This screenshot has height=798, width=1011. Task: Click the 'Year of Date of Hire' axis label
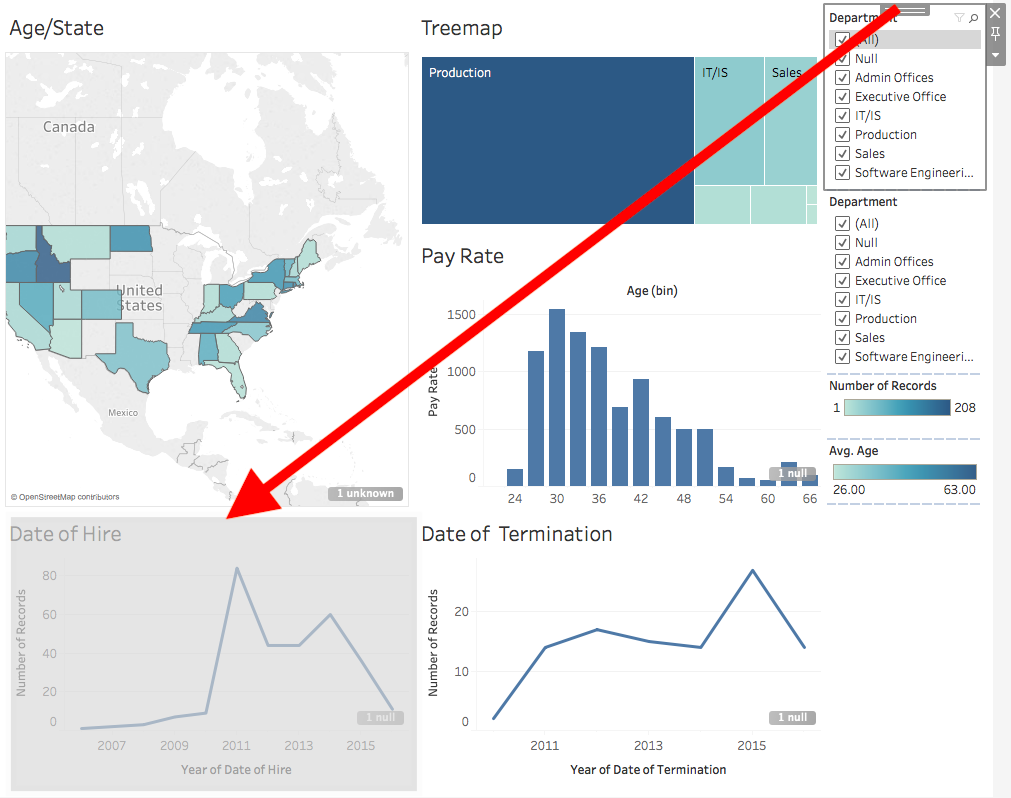pyautogui.click(x=236, y=770)
